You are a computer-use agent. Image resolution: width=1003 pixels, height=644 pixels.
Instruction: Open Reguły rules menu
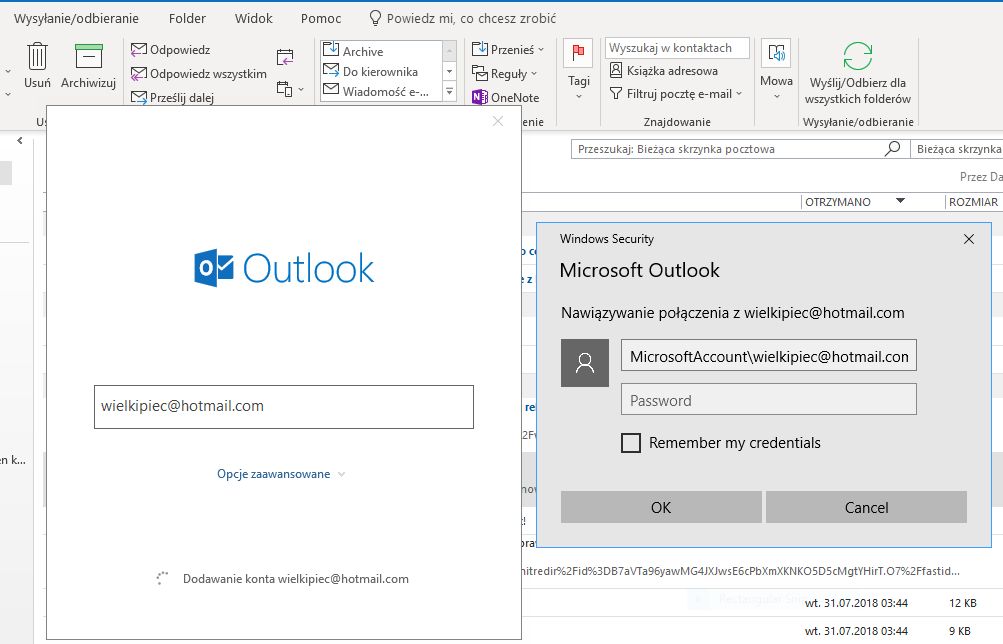coord(505,74)
